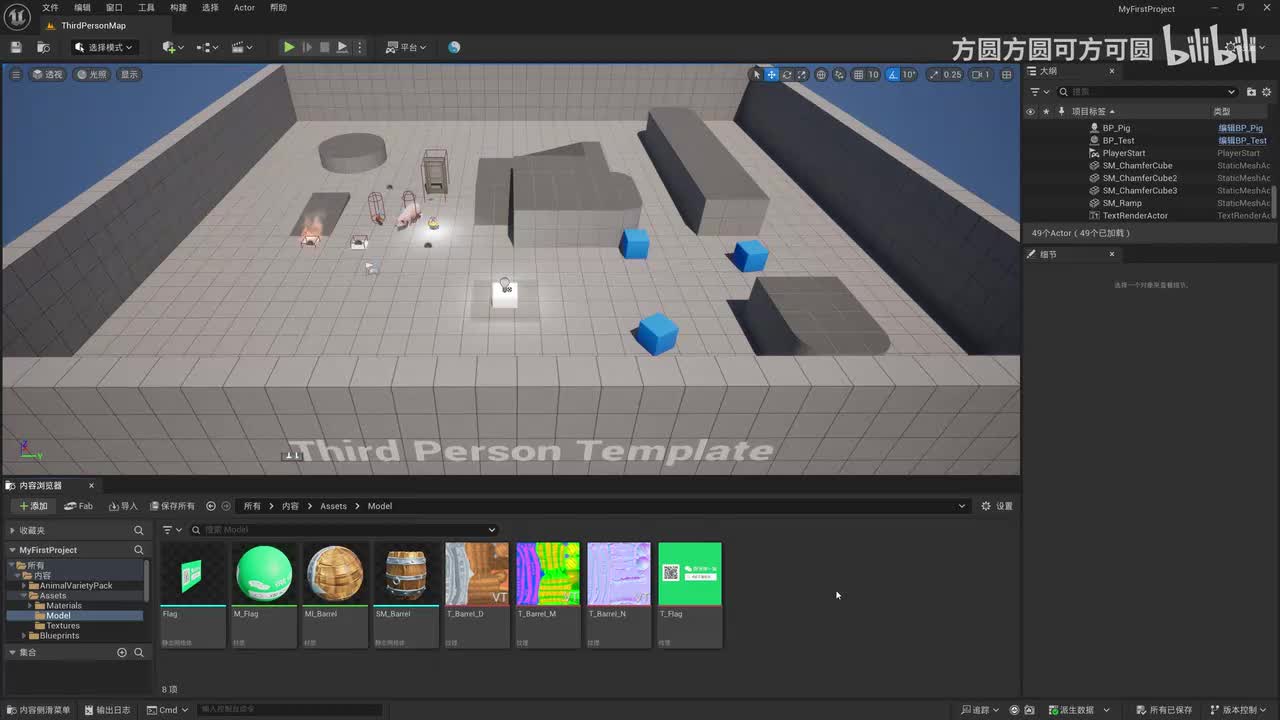Image resolution: width=1280 pixels, height=720 pixels.
Task: Select PlayerStart in the Outliner
Action: click(x=1124, y=153)
